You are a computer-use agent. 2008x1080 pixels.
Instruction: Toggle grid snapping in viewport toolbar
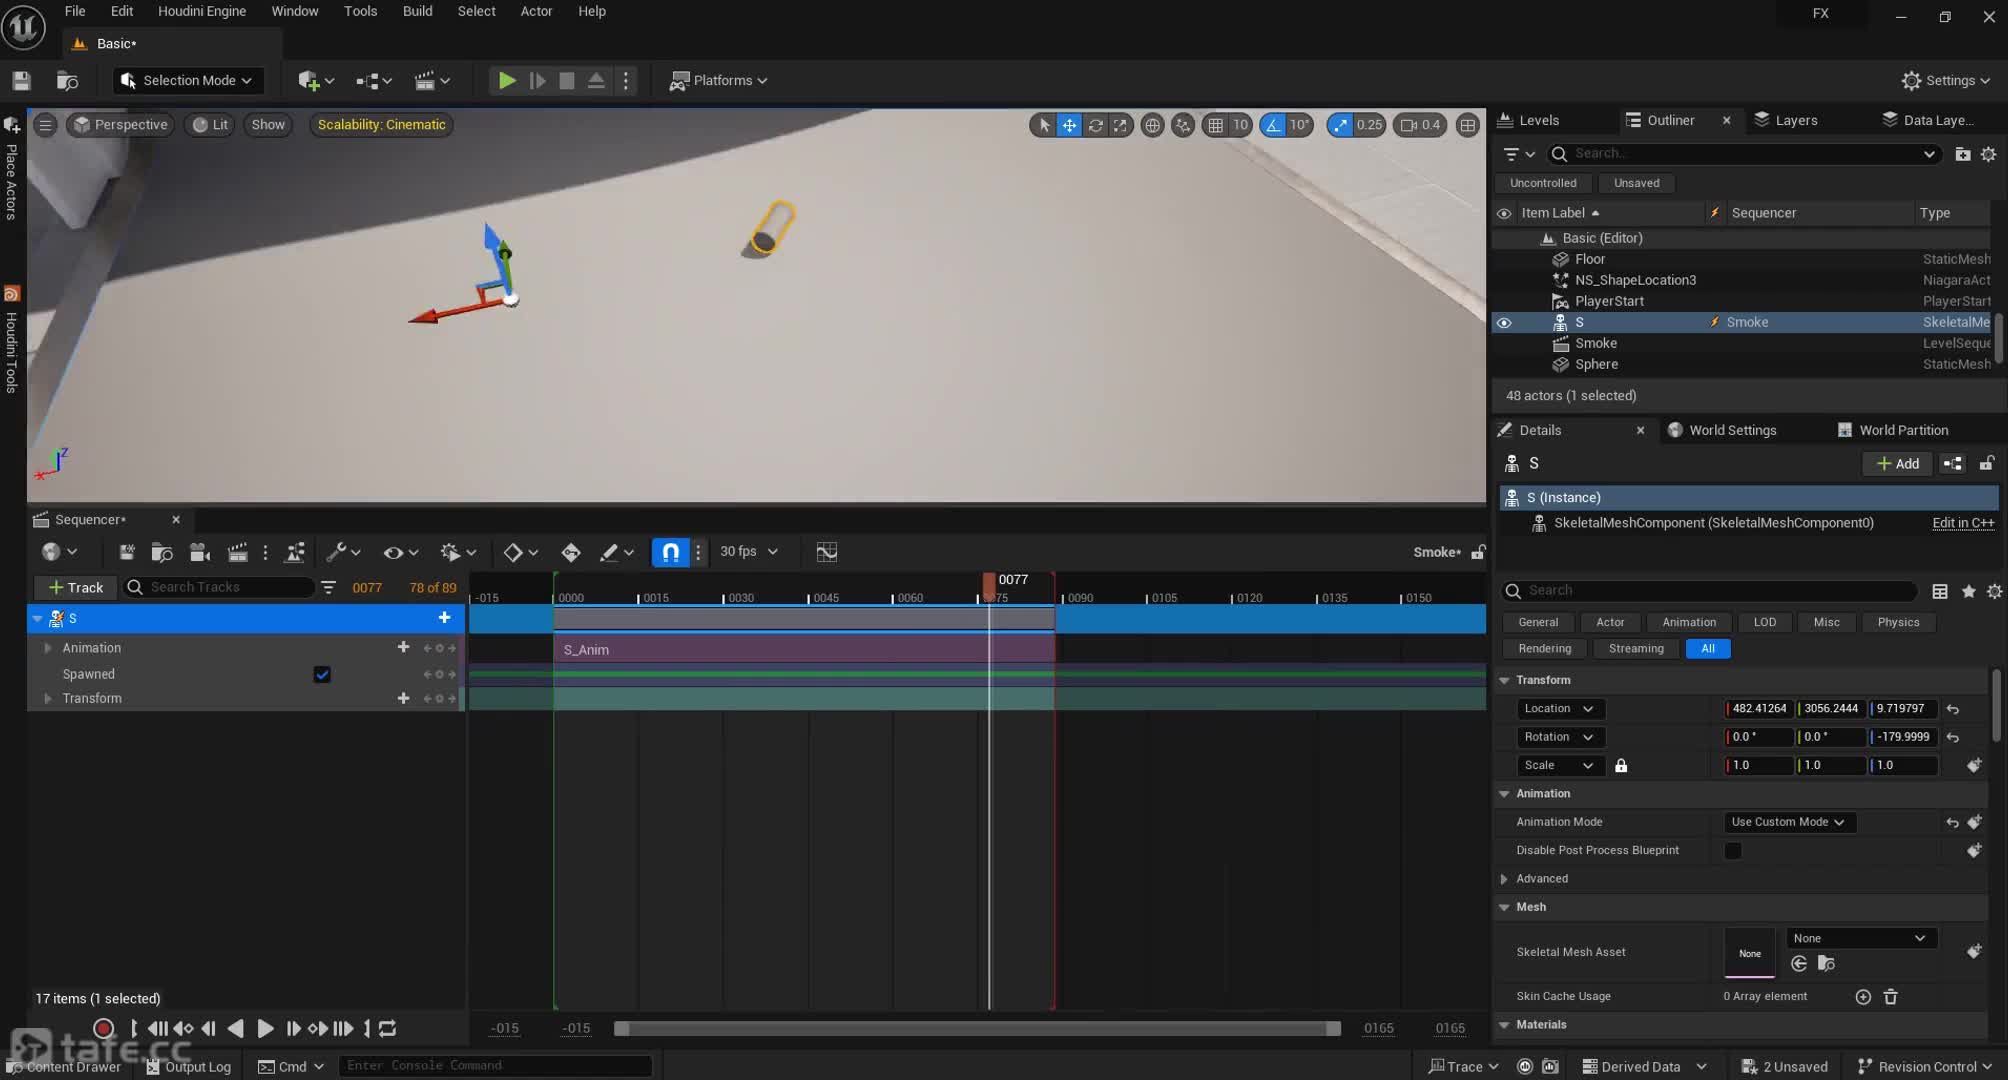coord(1215,125)
